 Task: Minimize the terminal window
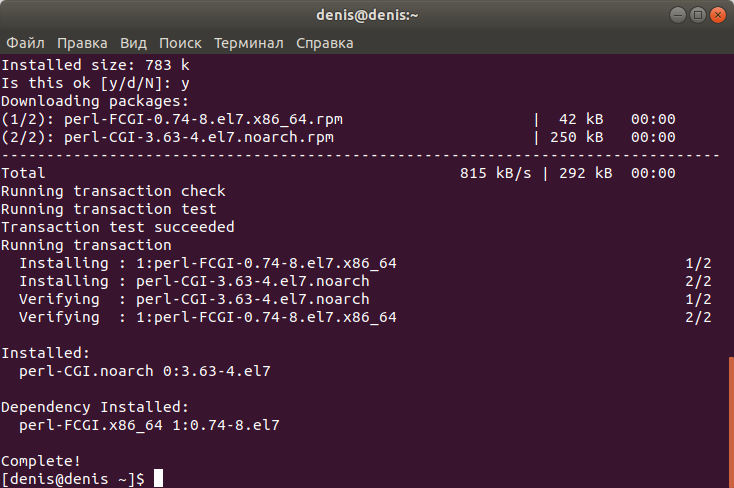click(x=677, y=15)
